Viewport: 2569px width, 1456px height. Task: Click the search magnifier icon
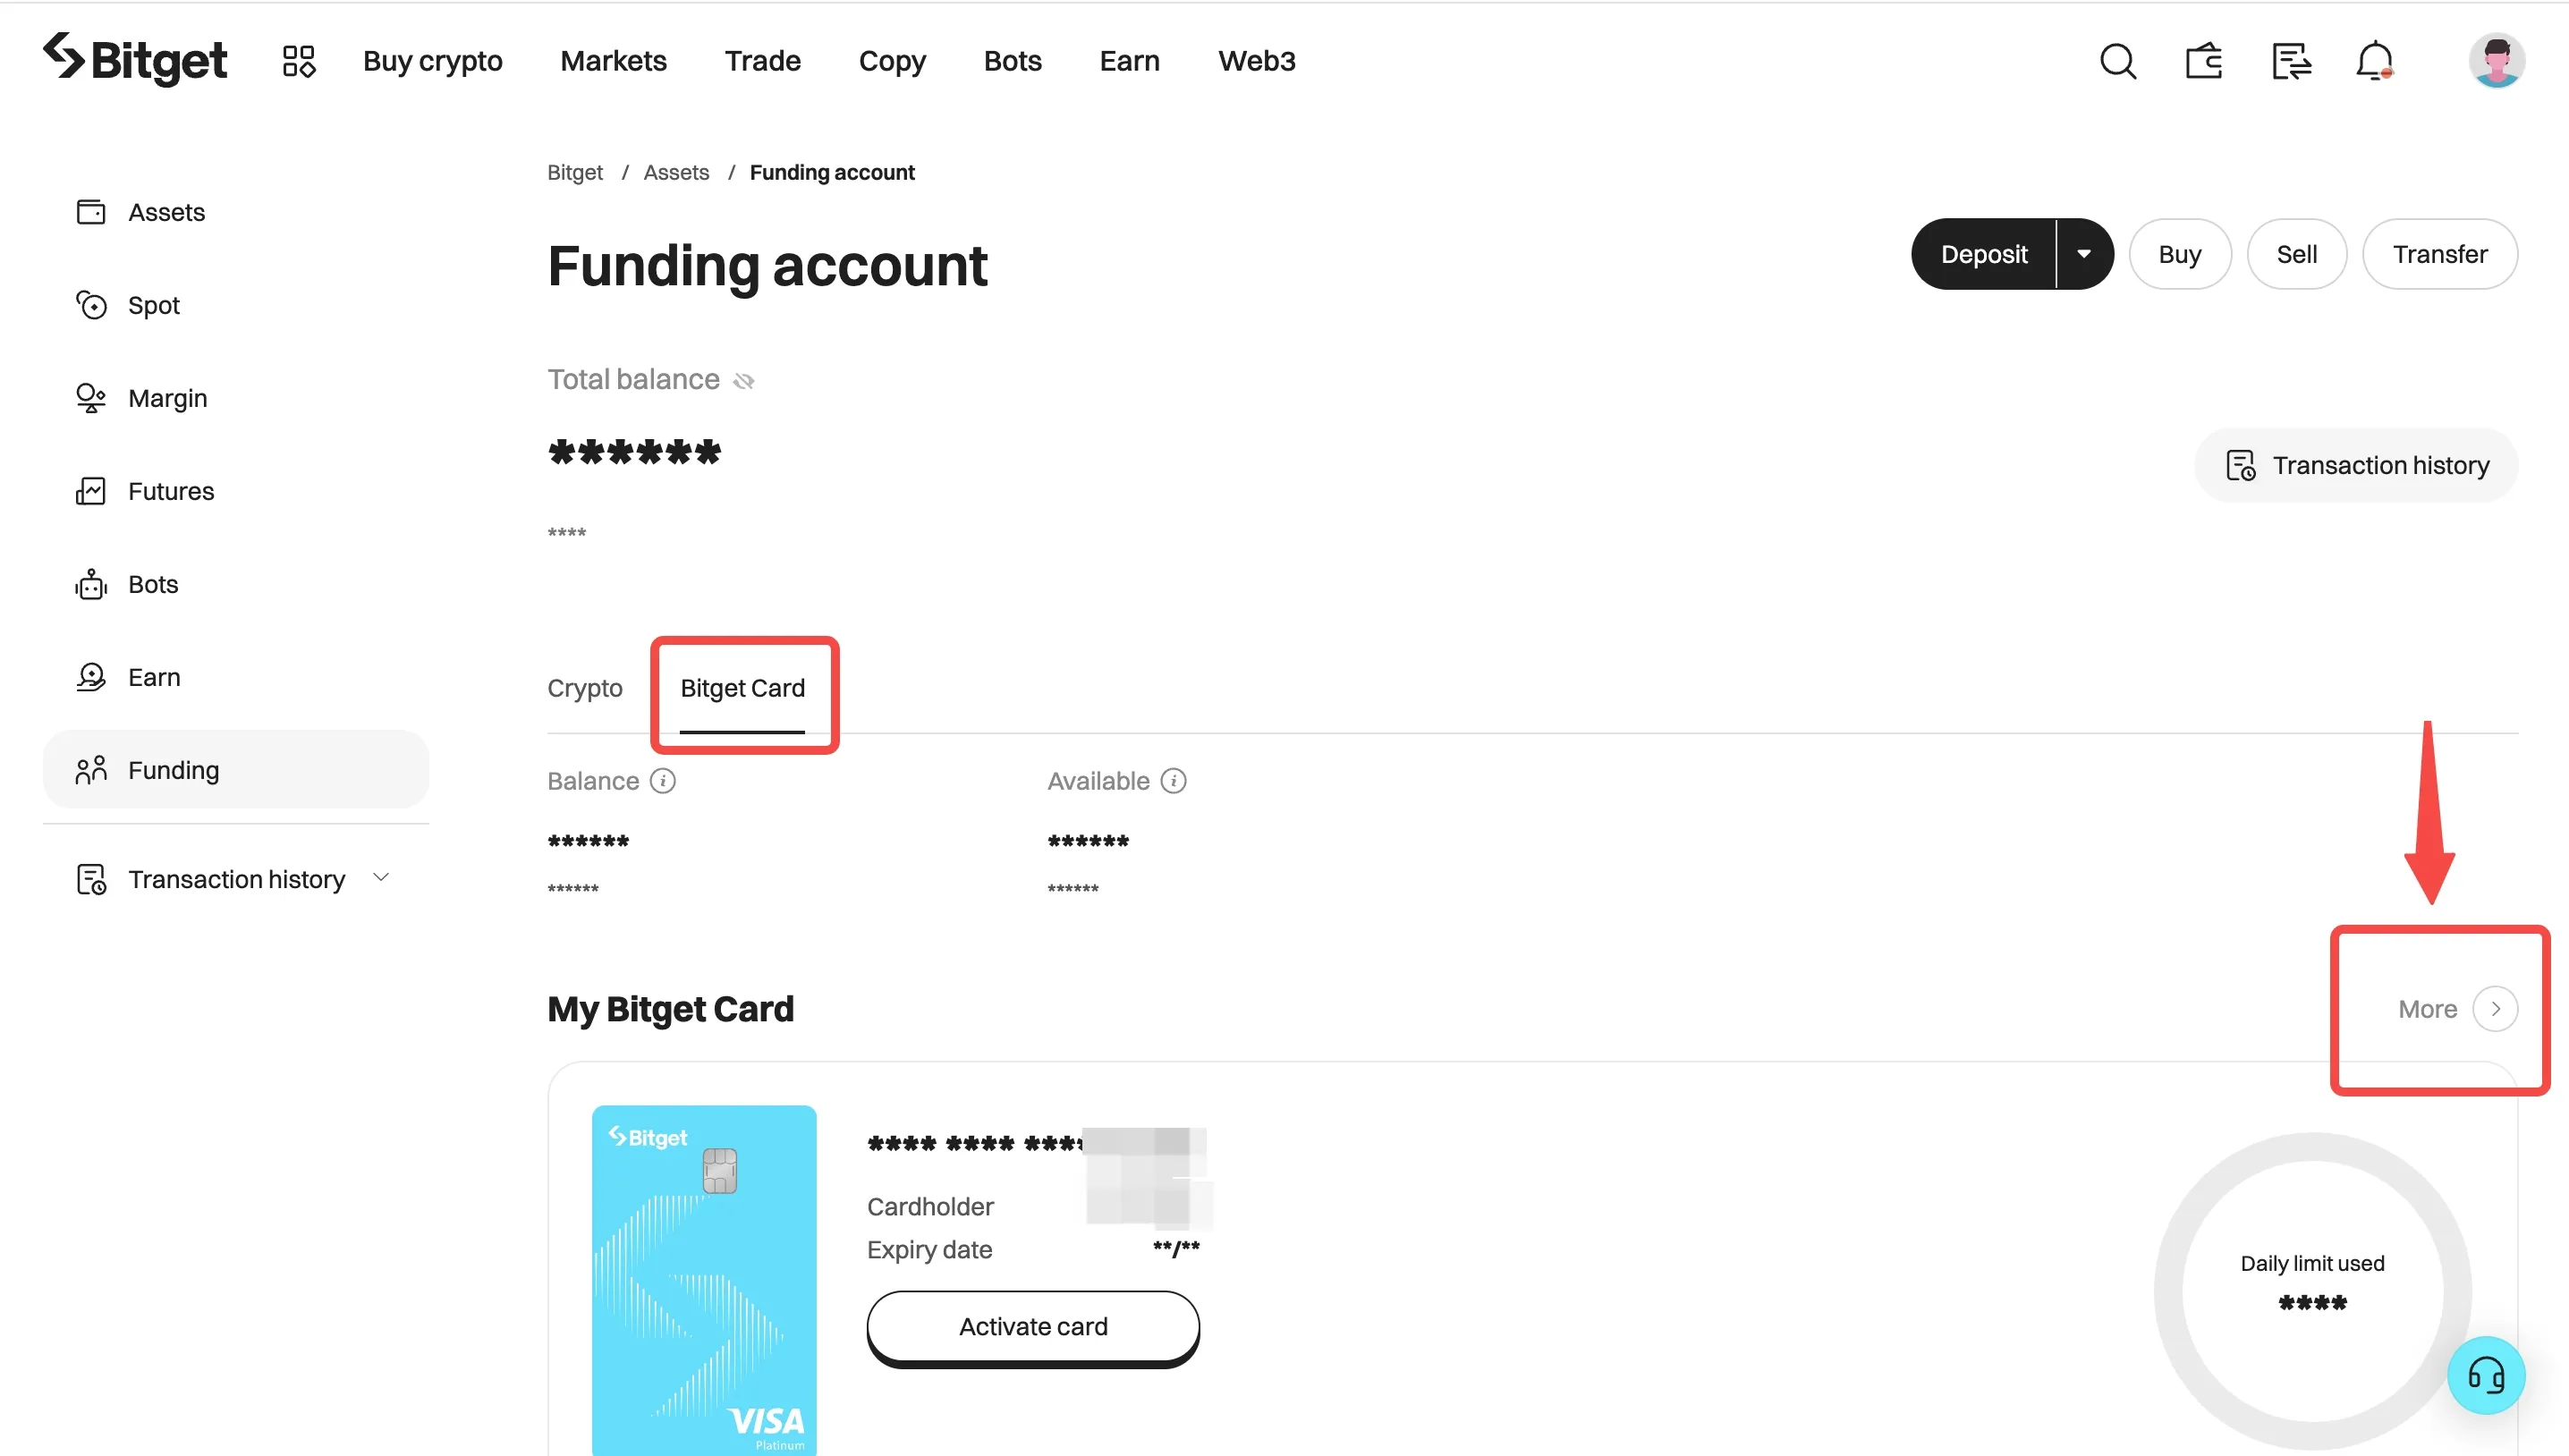[2117, 61]
